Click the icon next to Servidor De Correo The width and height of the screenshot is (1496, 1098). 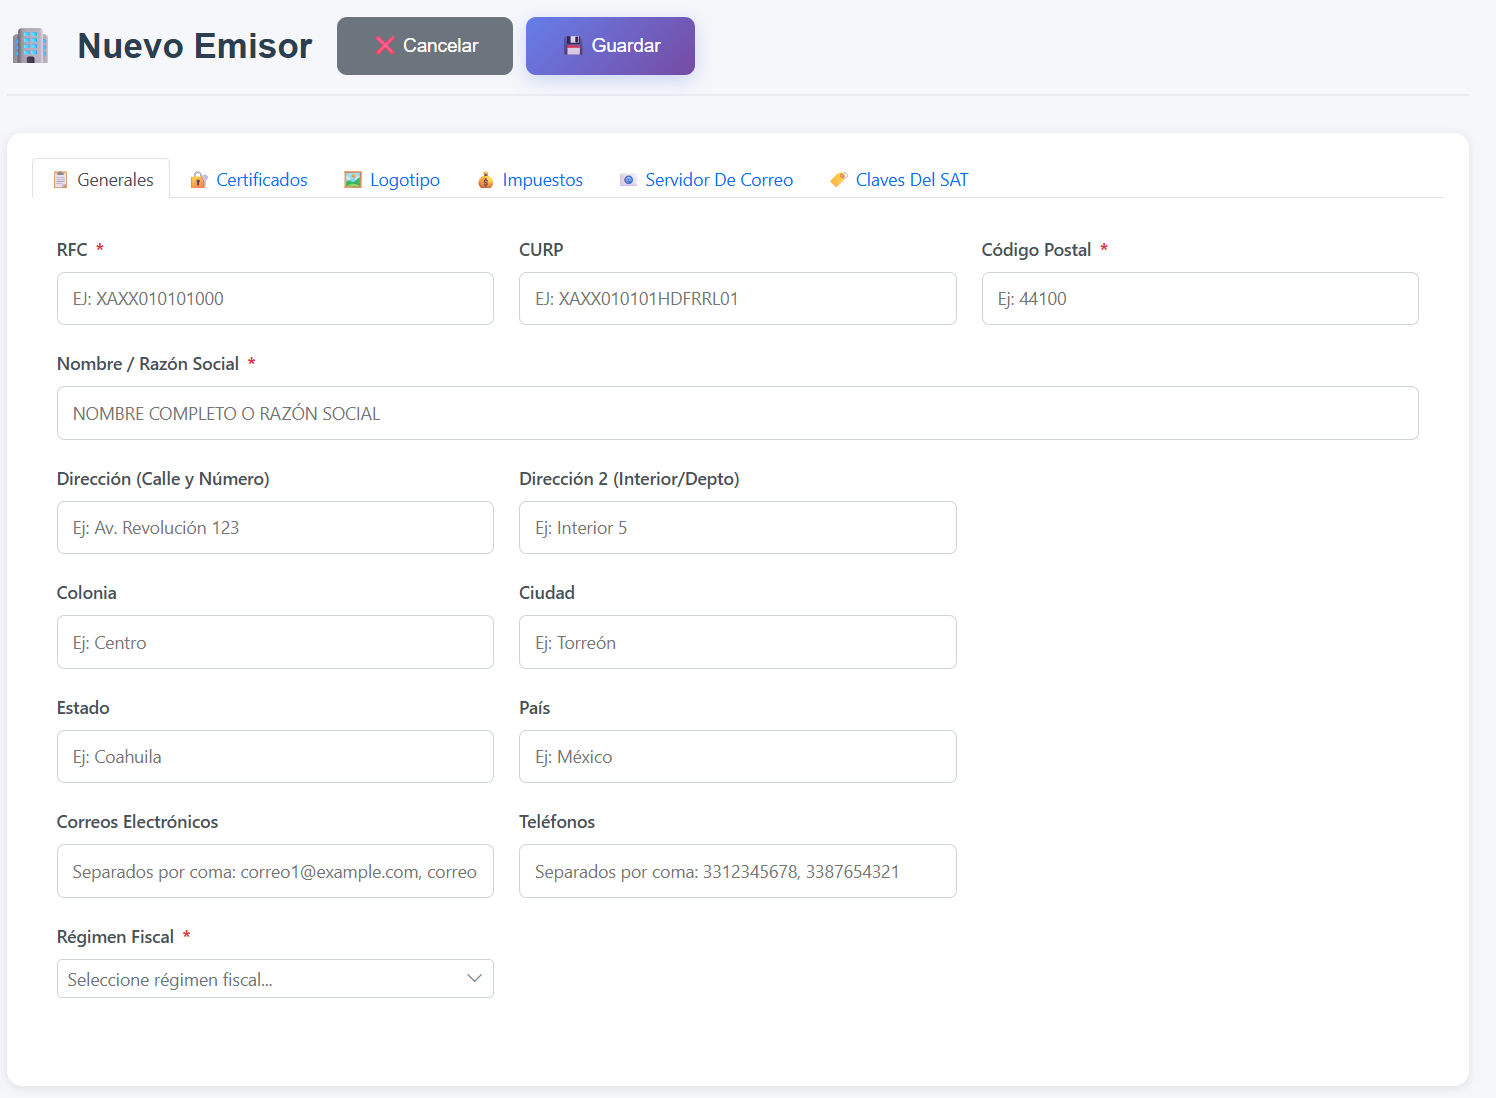[x=629, y=179]
